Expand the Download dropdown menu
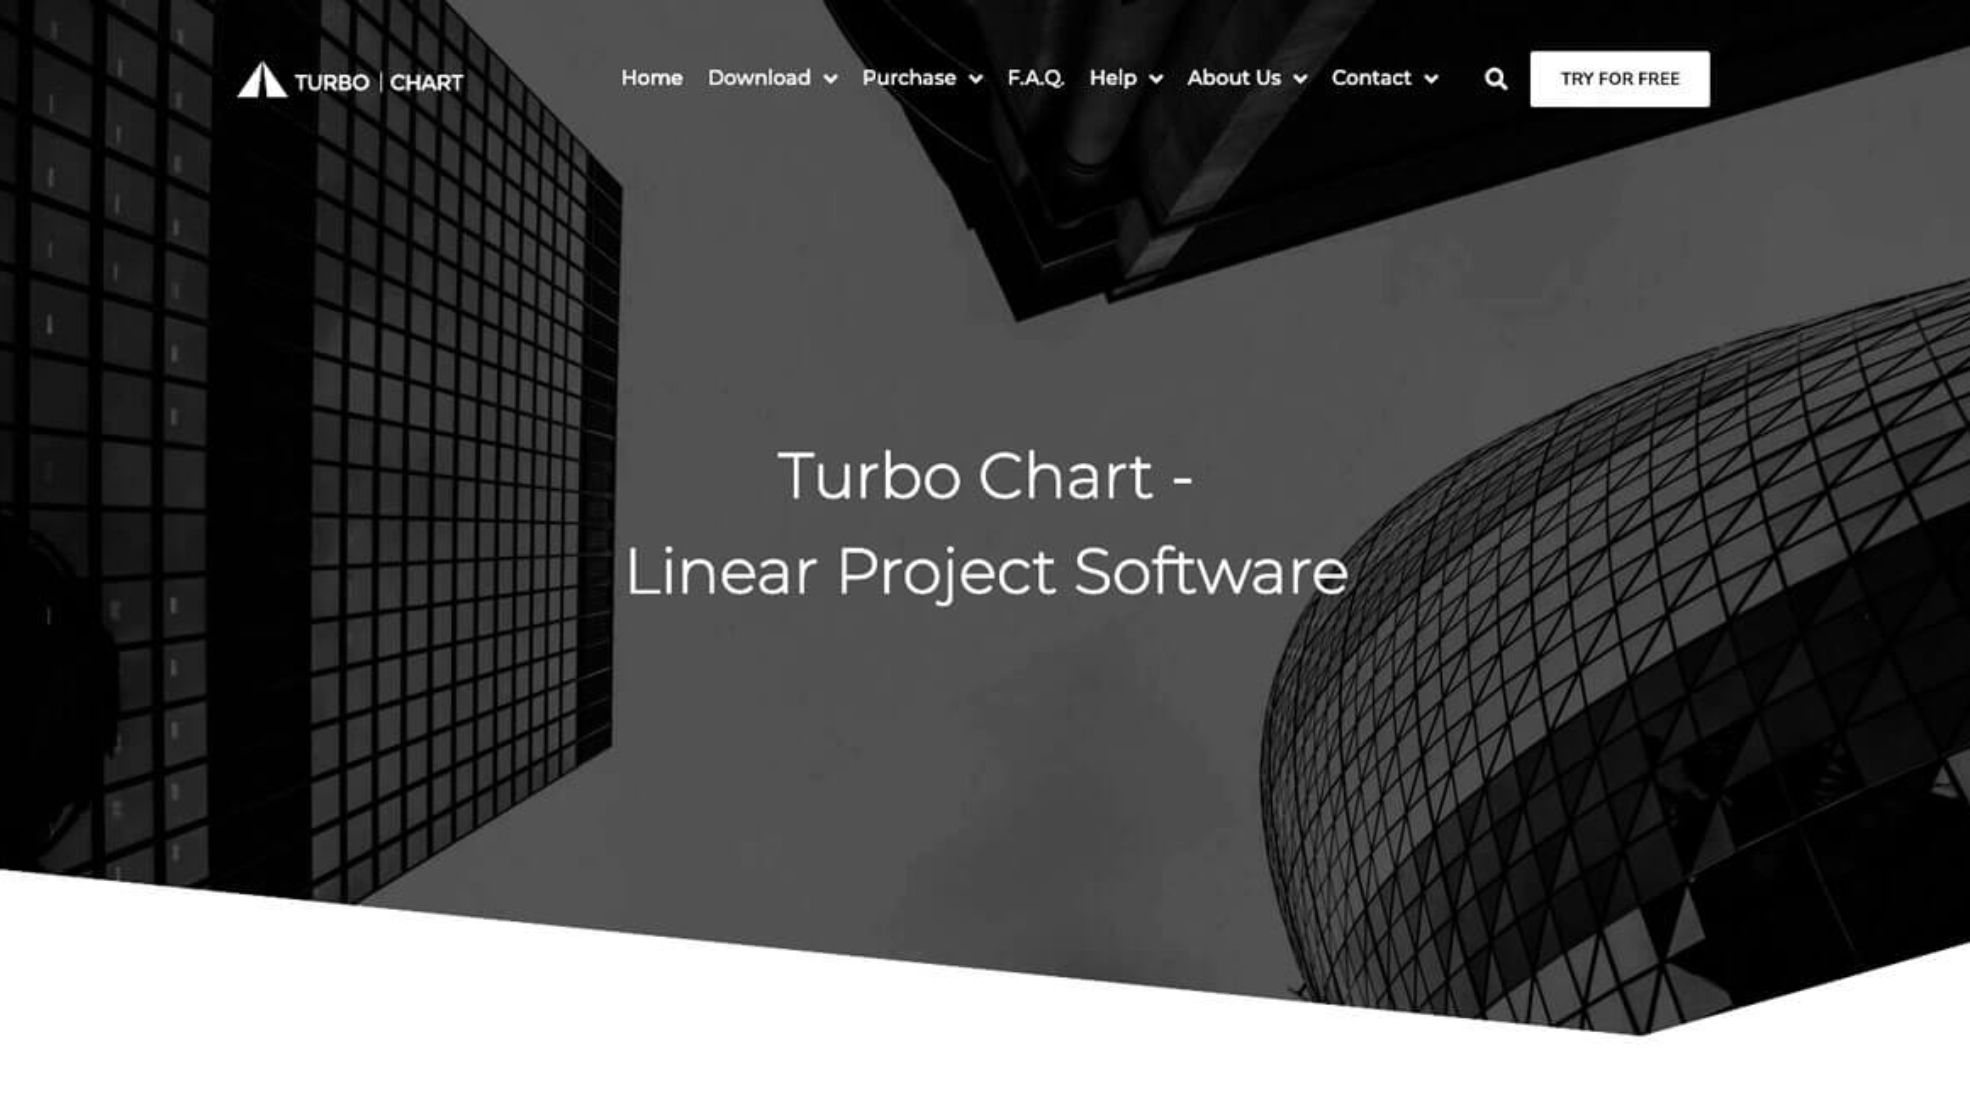 coord(771,77)
